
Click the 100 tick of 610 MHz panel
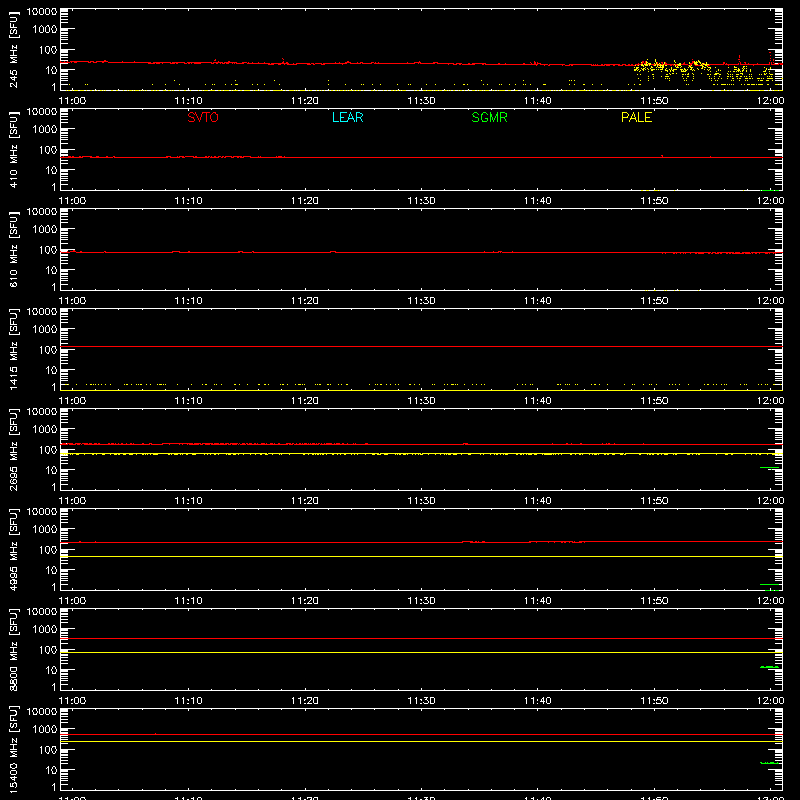[x=48, y=250]
